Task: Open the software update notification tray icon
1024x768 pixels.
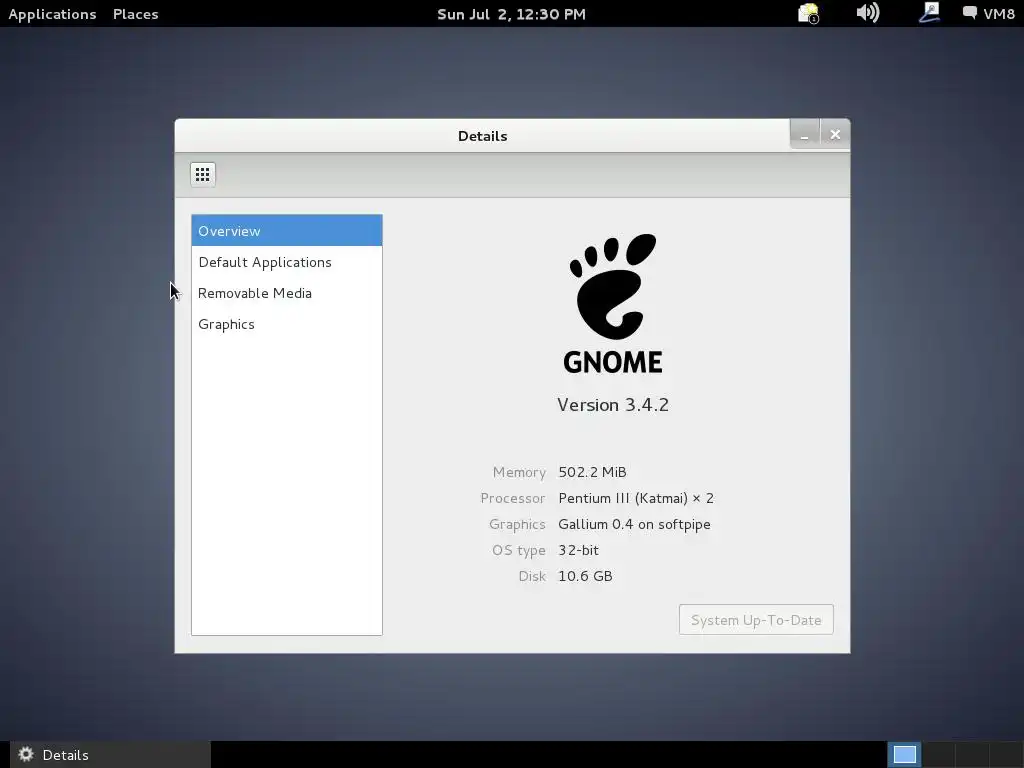Action: pyautogui.click(x=808, y=13)
